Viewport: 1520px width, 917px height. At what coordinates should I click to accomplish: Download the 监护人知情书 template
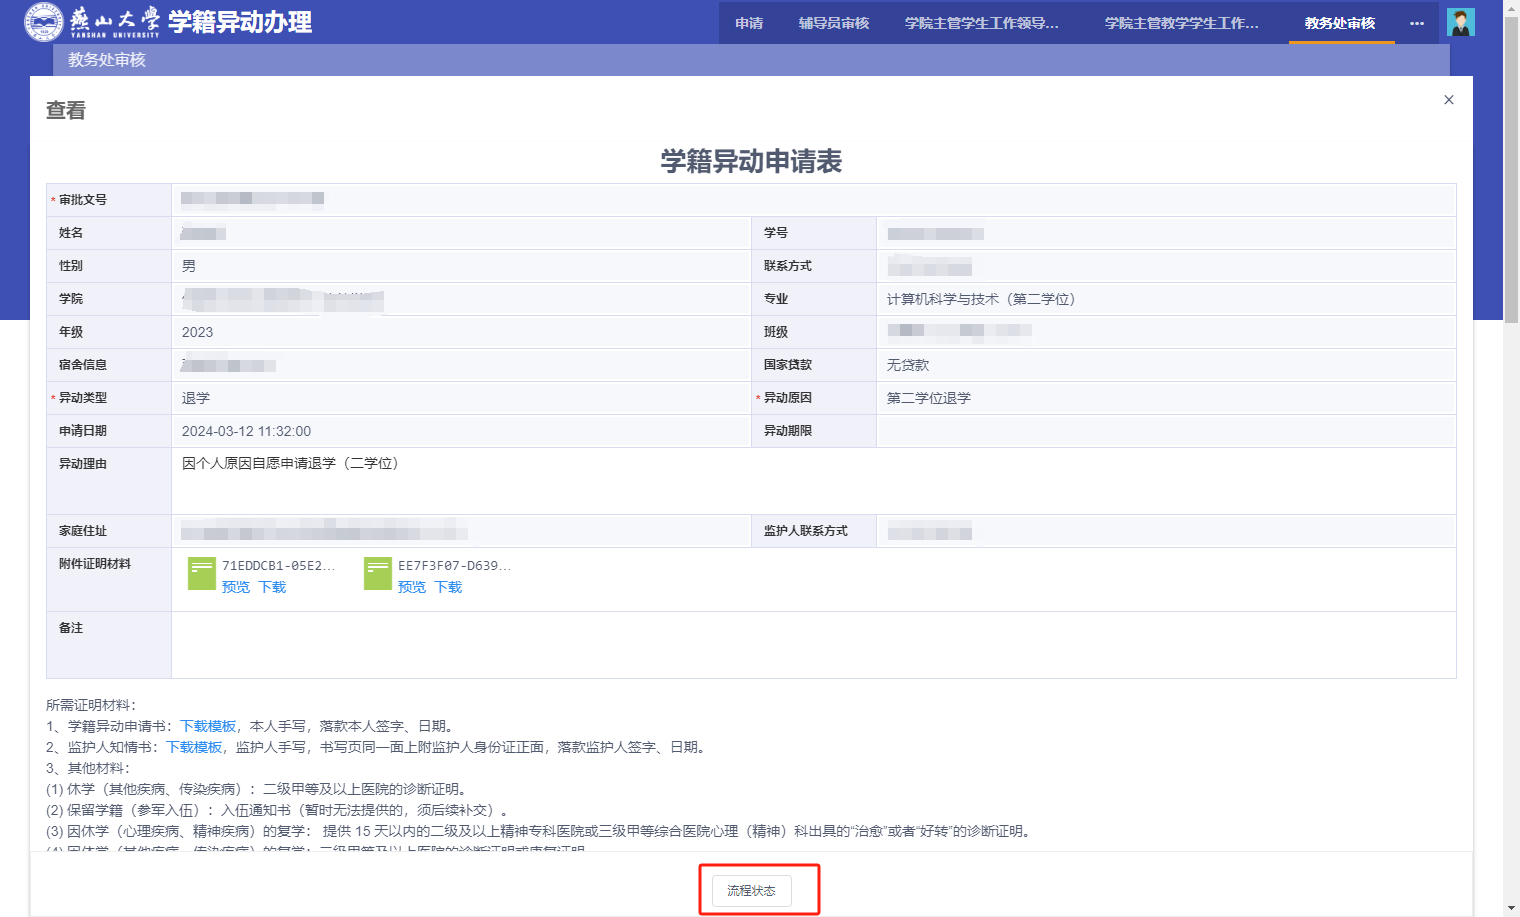click(194, 747)
